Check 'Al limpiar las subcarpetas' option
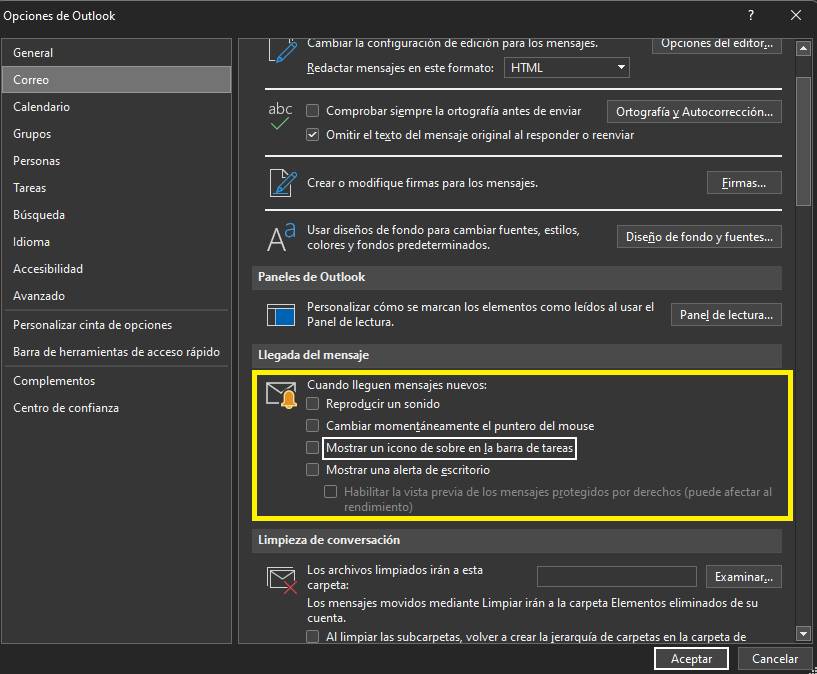Screen dimensions: 817x674 click(x=312, y=636)
